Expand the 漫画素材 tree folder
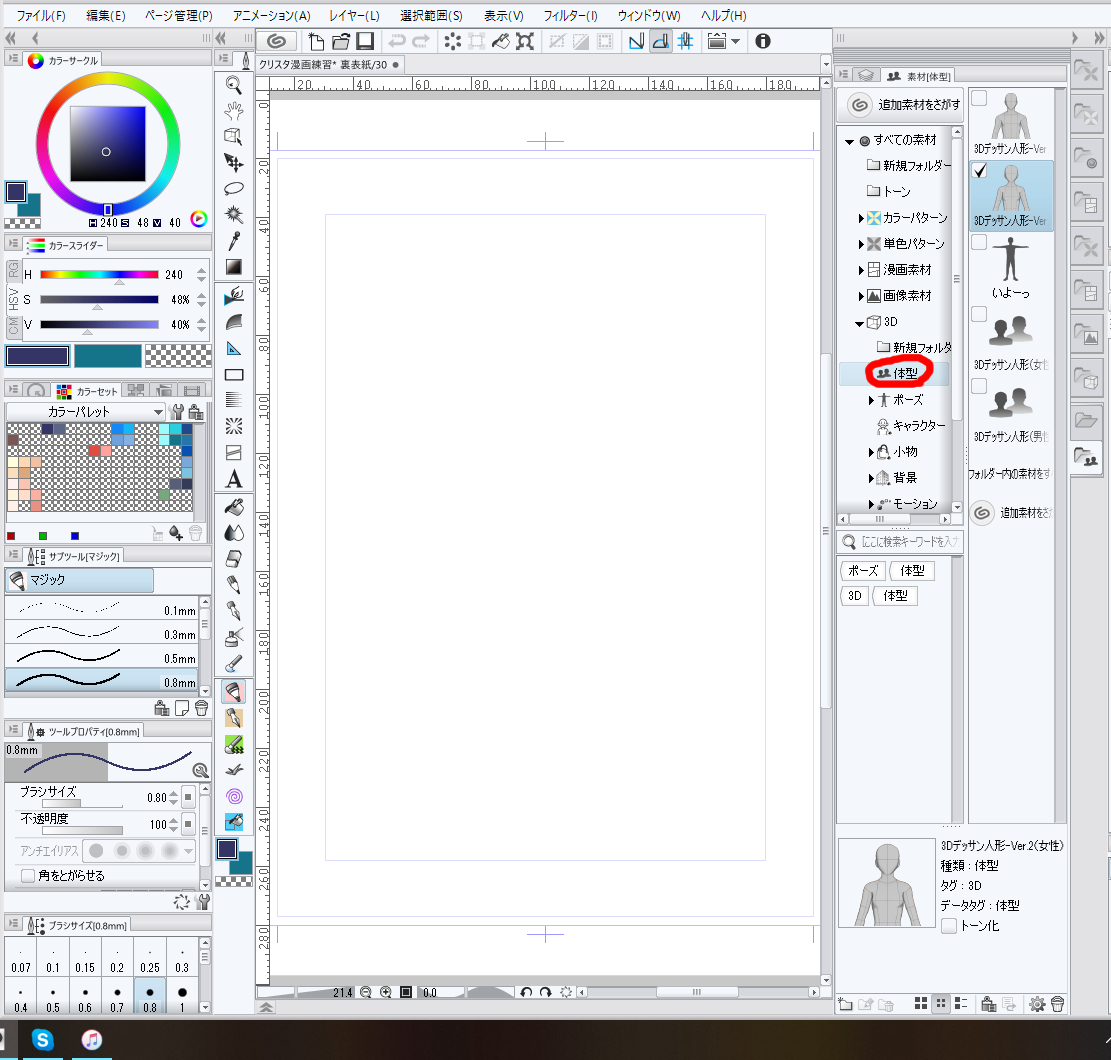 pos(861,270)
